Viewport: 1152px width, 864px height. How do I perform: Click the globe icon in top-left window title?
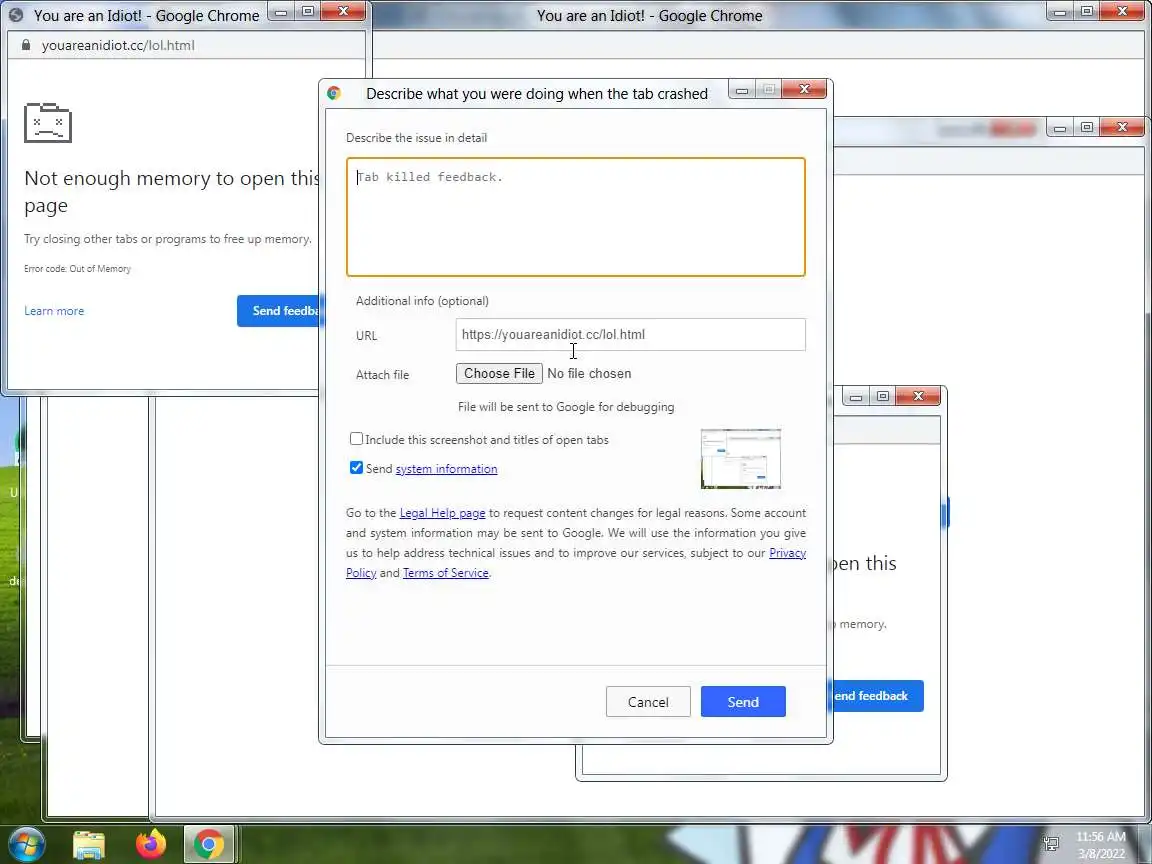[x=16, y=15]
